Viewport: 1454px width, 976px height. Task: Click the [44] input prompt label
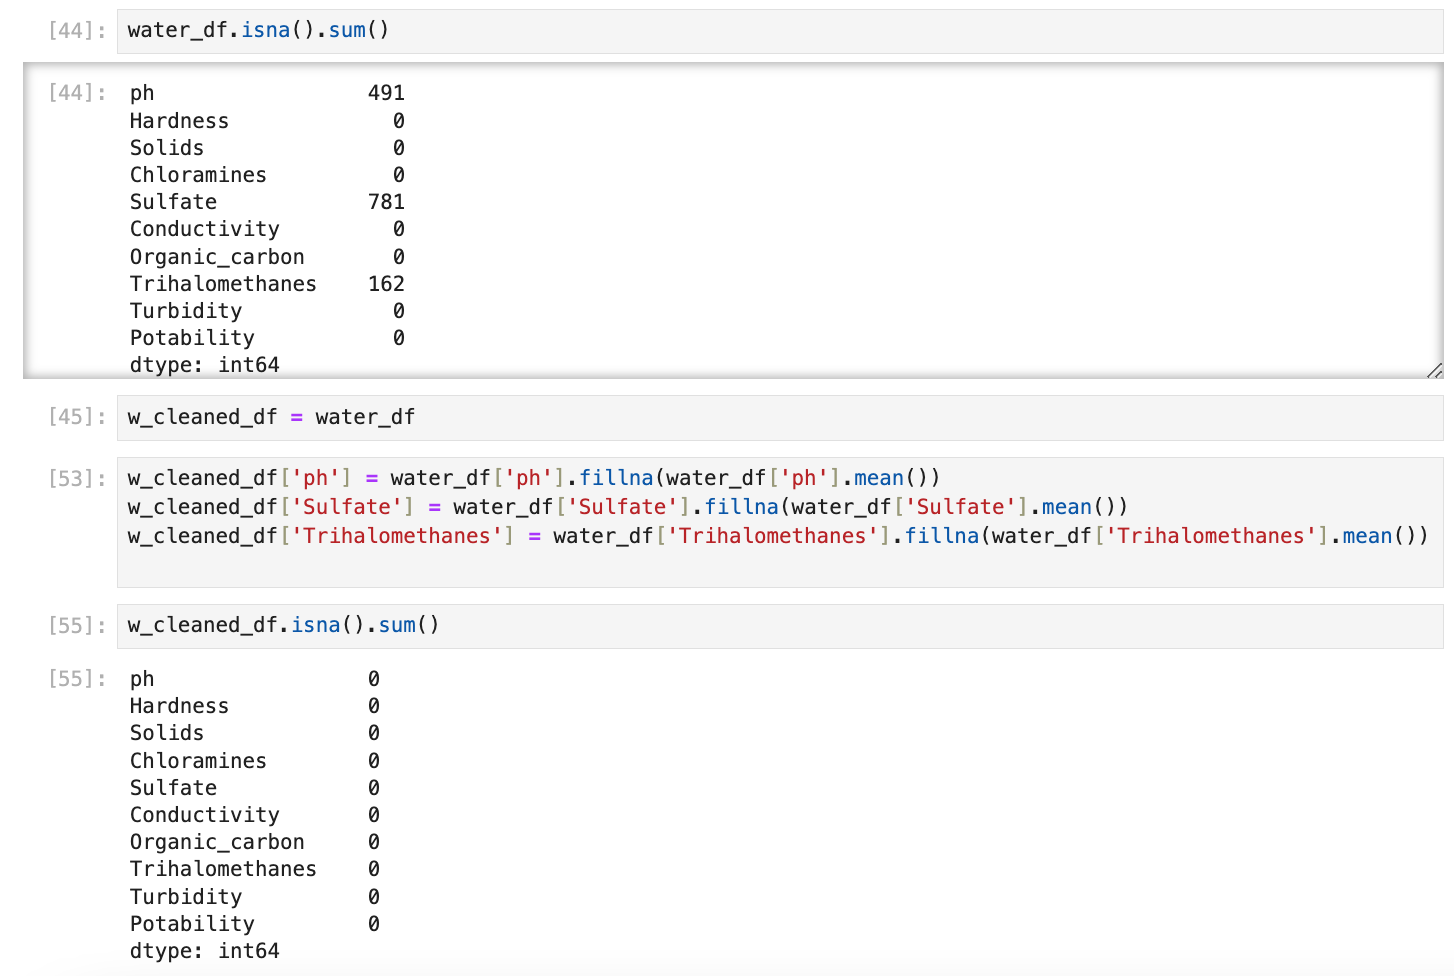(x=77, y=31)
